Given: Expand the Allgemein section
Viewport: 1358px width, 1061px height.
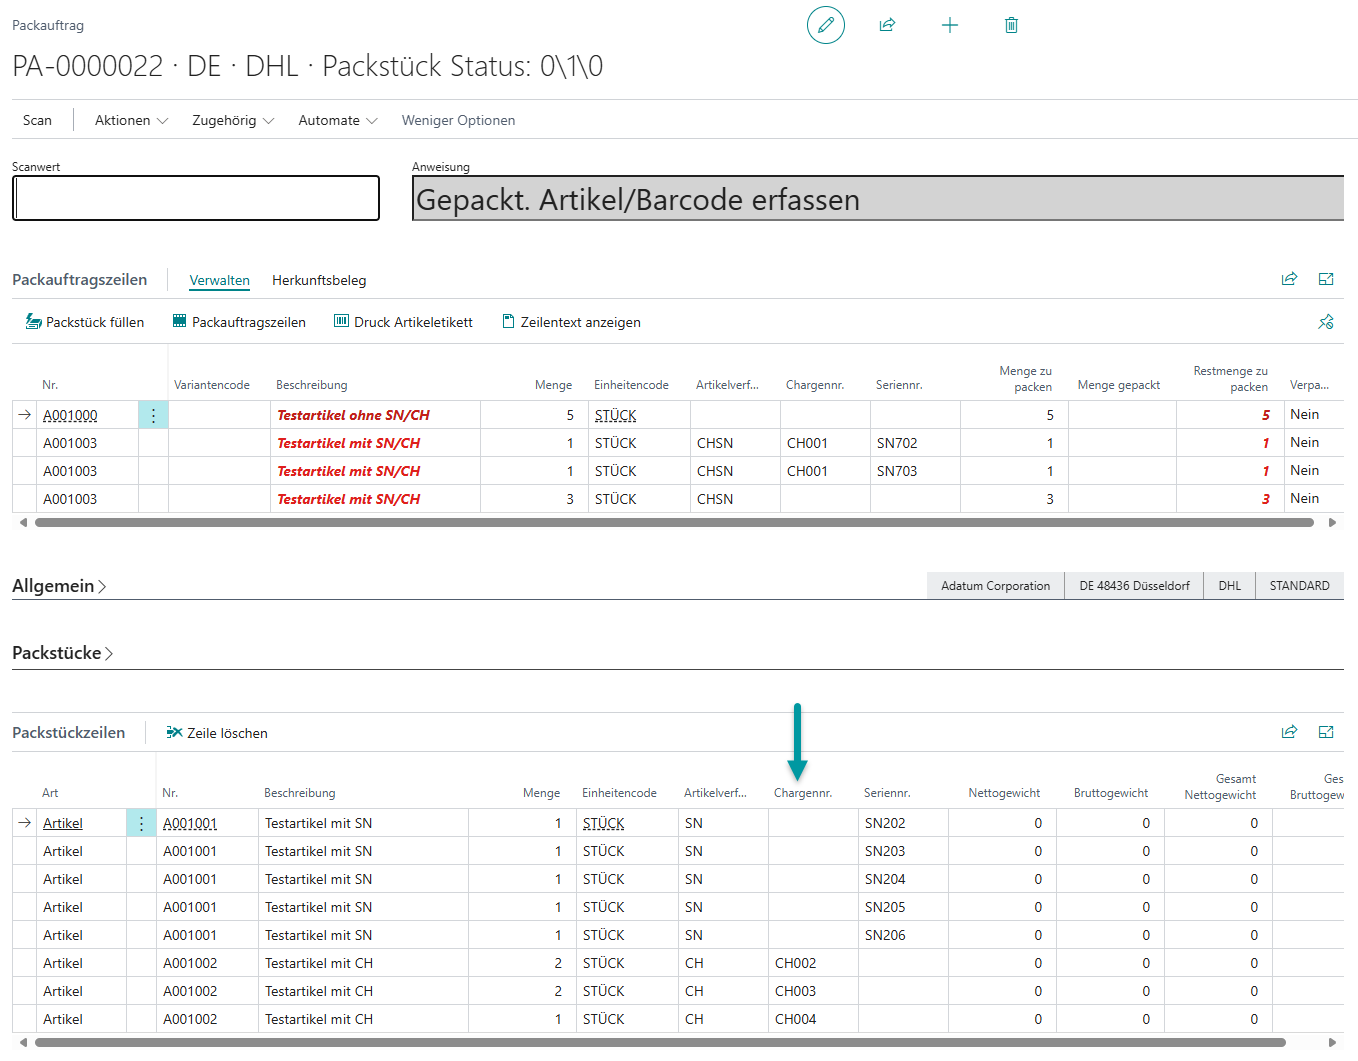Looking at the screenshot, I should [59, 586].
